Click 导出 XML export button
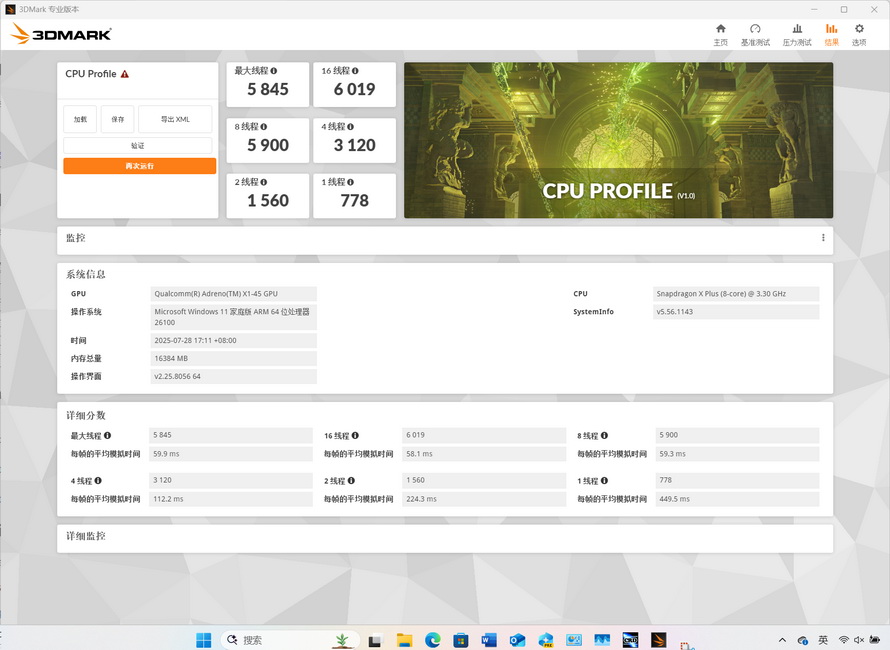The image size is (890, 650). (x=175, y=119)
